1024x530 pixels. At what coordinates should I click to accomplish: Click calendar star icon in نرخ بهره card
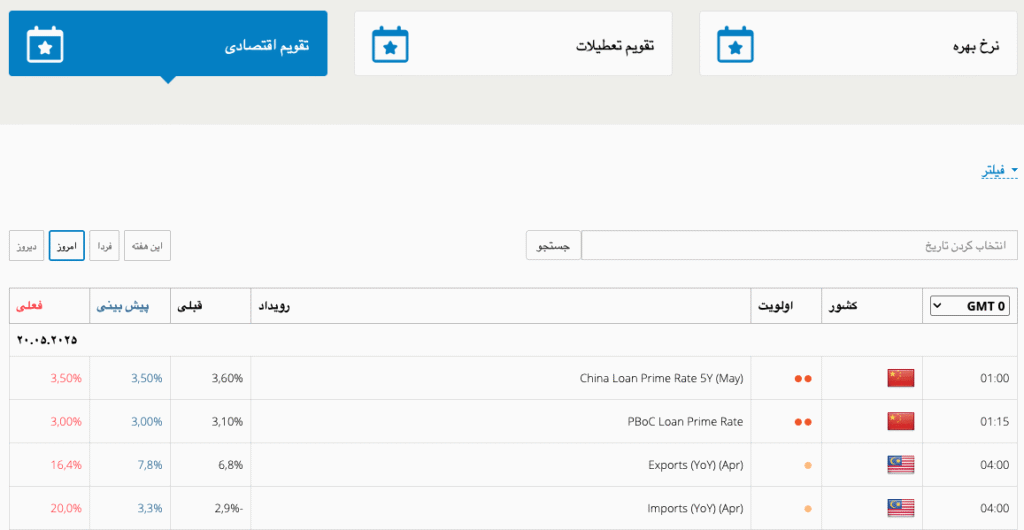pos(735,45)
